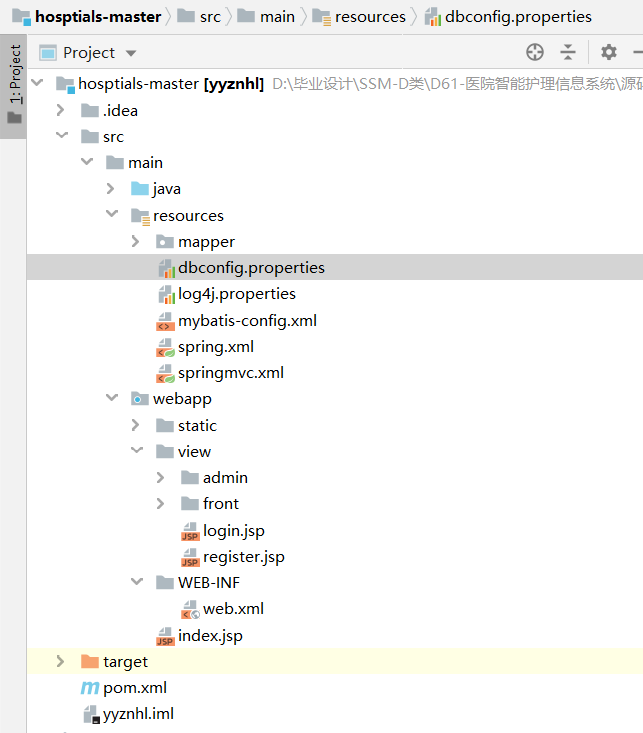Image resolution: width=643 pixels, height=733 pixels.
Task: Select the yyznhl.iml file
Action: click(x=138, y=714)
